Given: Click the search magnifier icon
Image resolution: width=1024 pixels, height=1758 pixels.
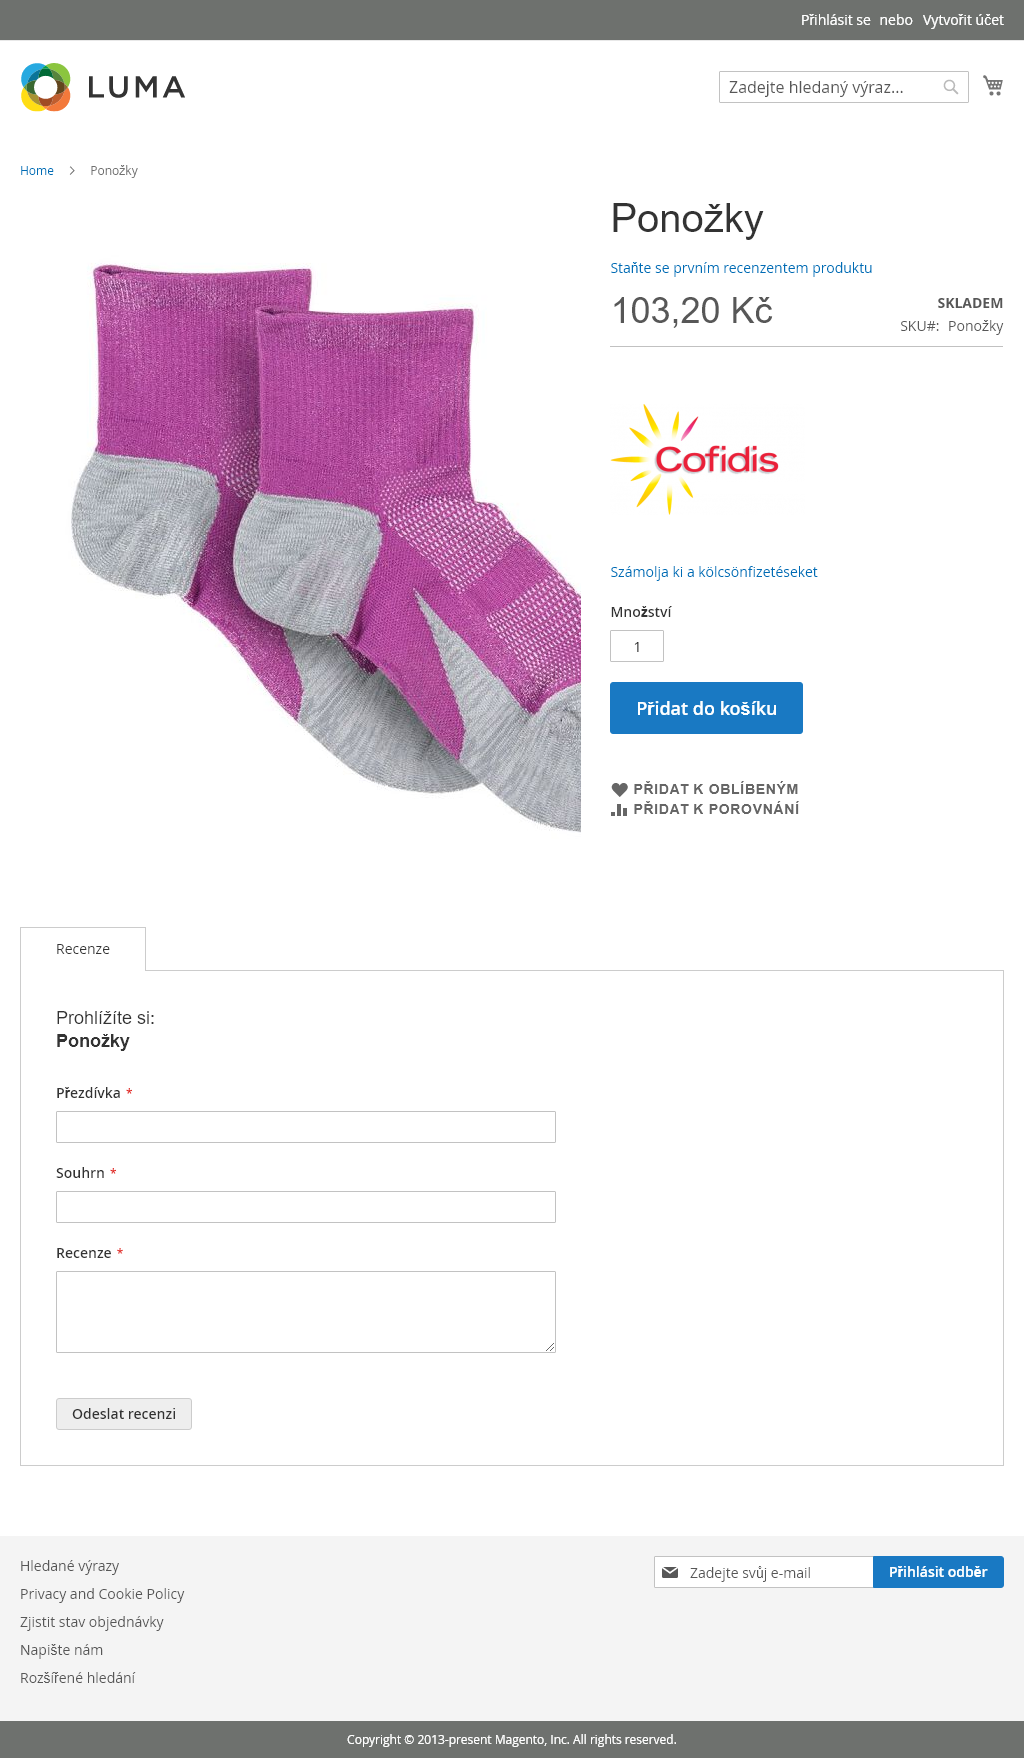Looking at the screenshot, I should (951, 87).
